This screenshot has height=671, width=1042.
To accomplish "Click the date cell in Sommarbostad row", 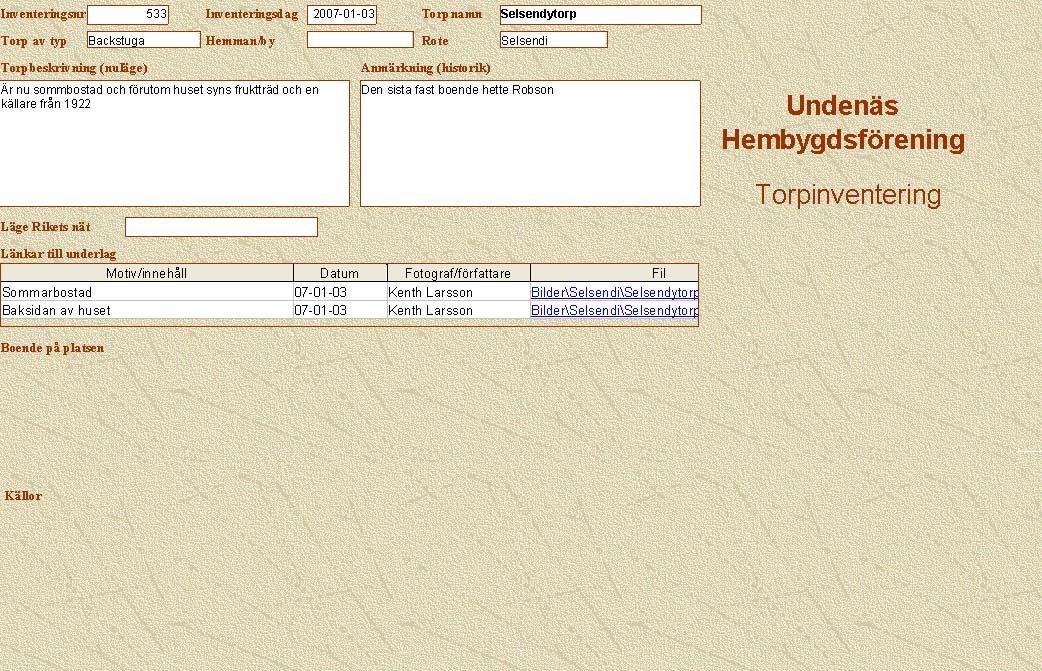I will pos(339,292).
